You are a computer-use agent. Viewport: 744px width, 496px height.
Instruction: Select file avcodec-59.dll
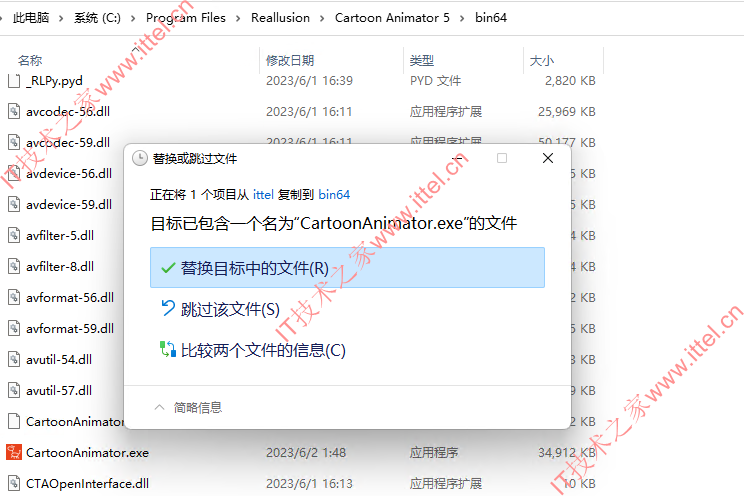point(68,142)
